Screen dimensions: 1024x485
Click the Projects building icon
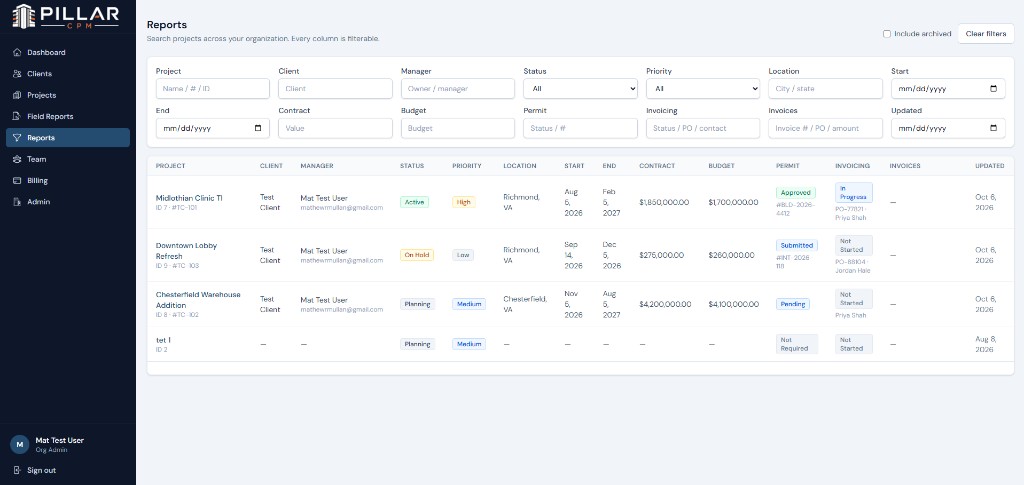click(x=17, y=95)
